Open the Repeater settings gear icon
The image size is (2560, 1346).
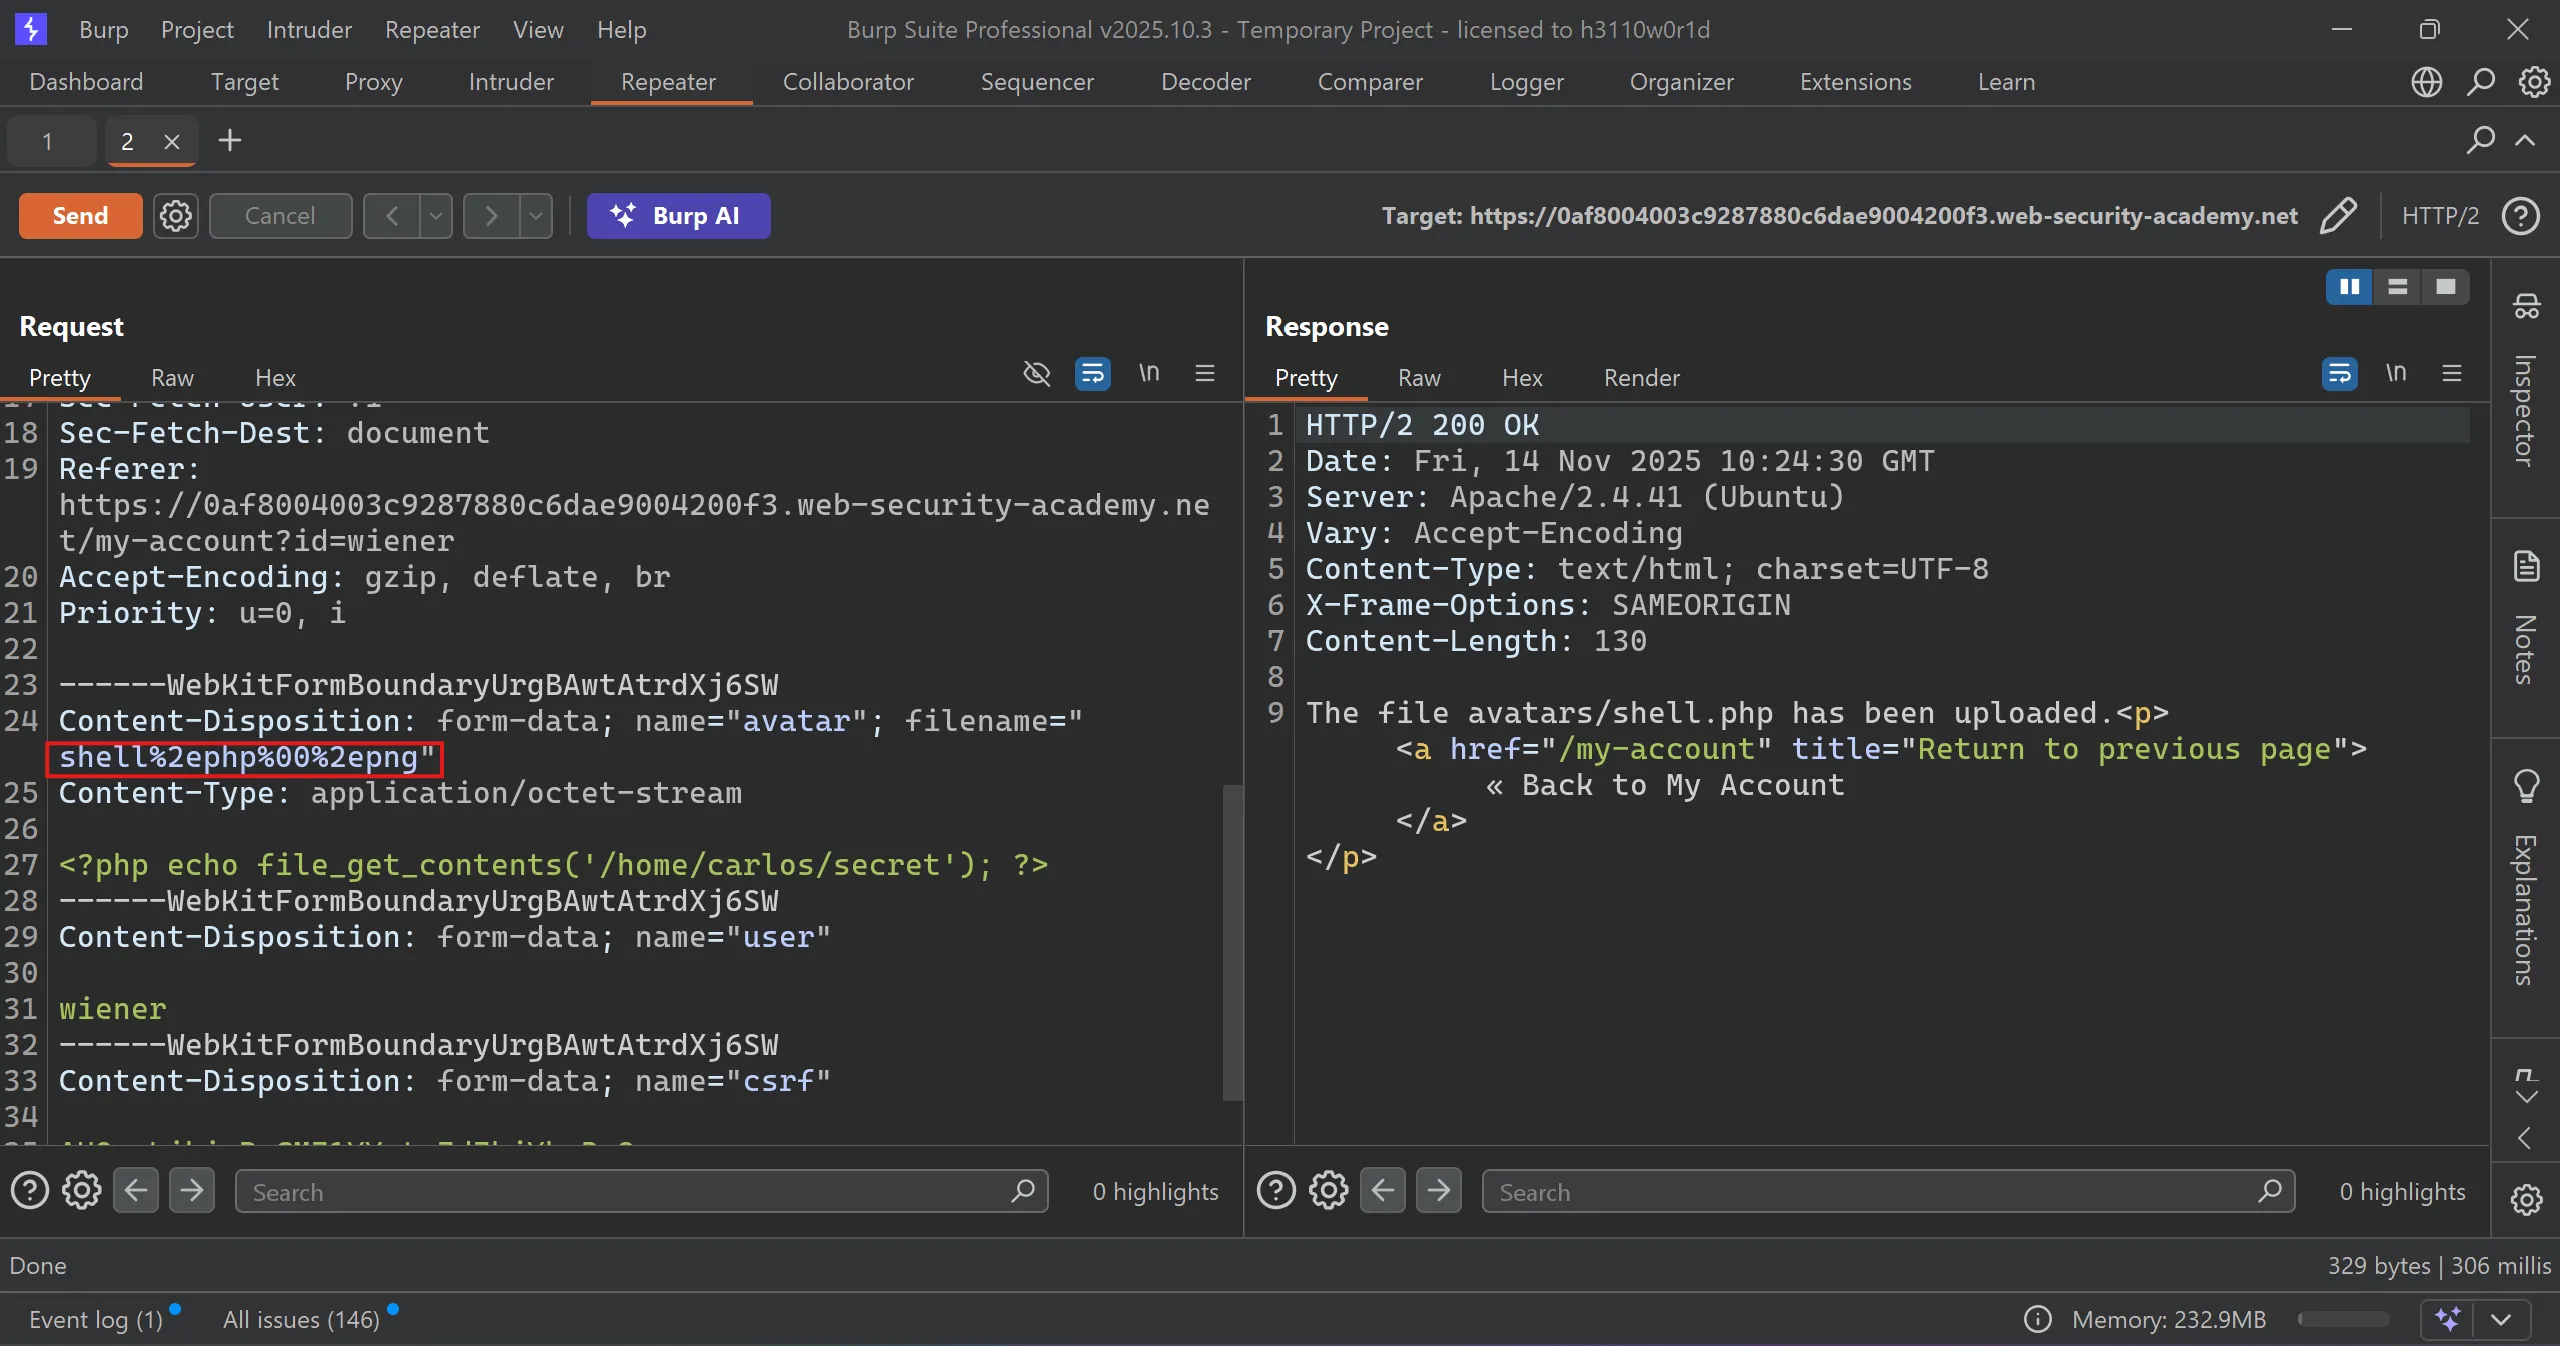point(176,216)
